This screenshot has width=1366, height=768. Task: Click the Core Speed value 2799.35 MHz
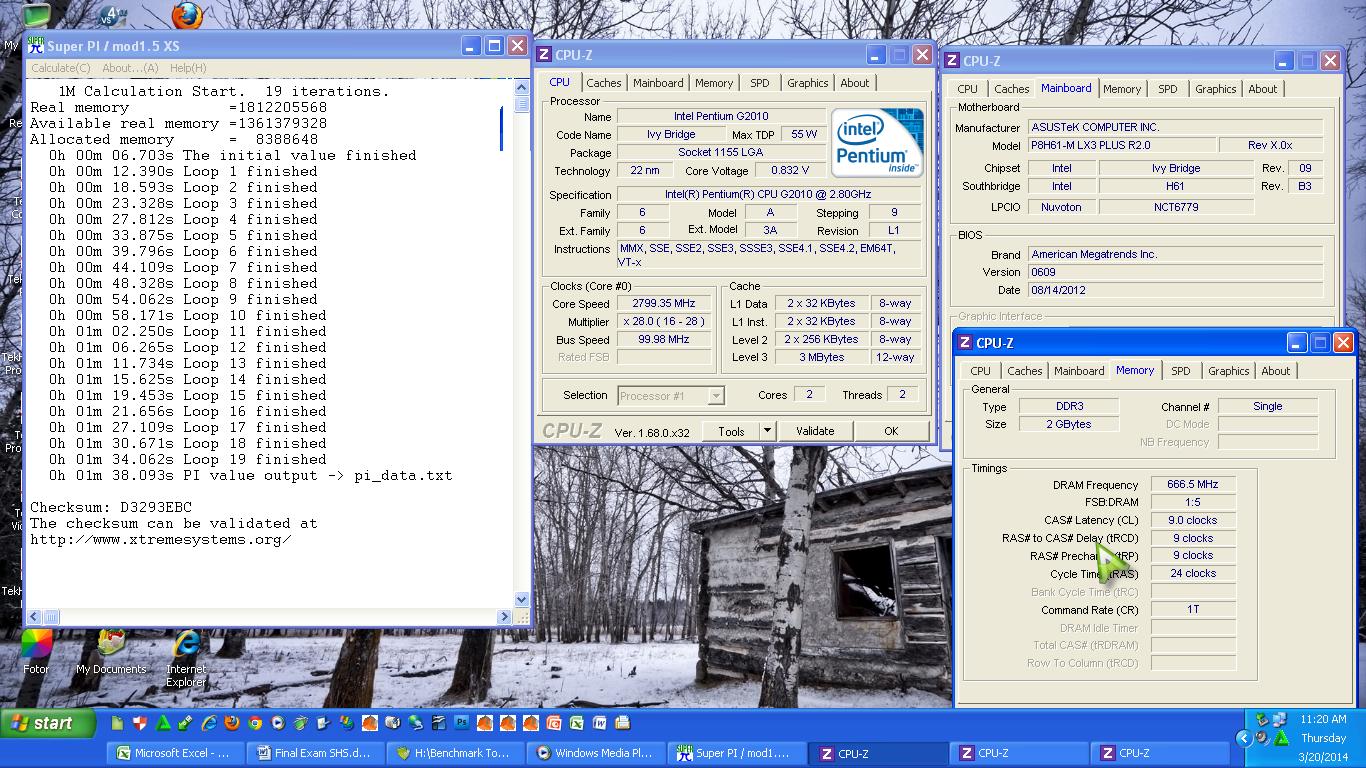pos(663,304)
